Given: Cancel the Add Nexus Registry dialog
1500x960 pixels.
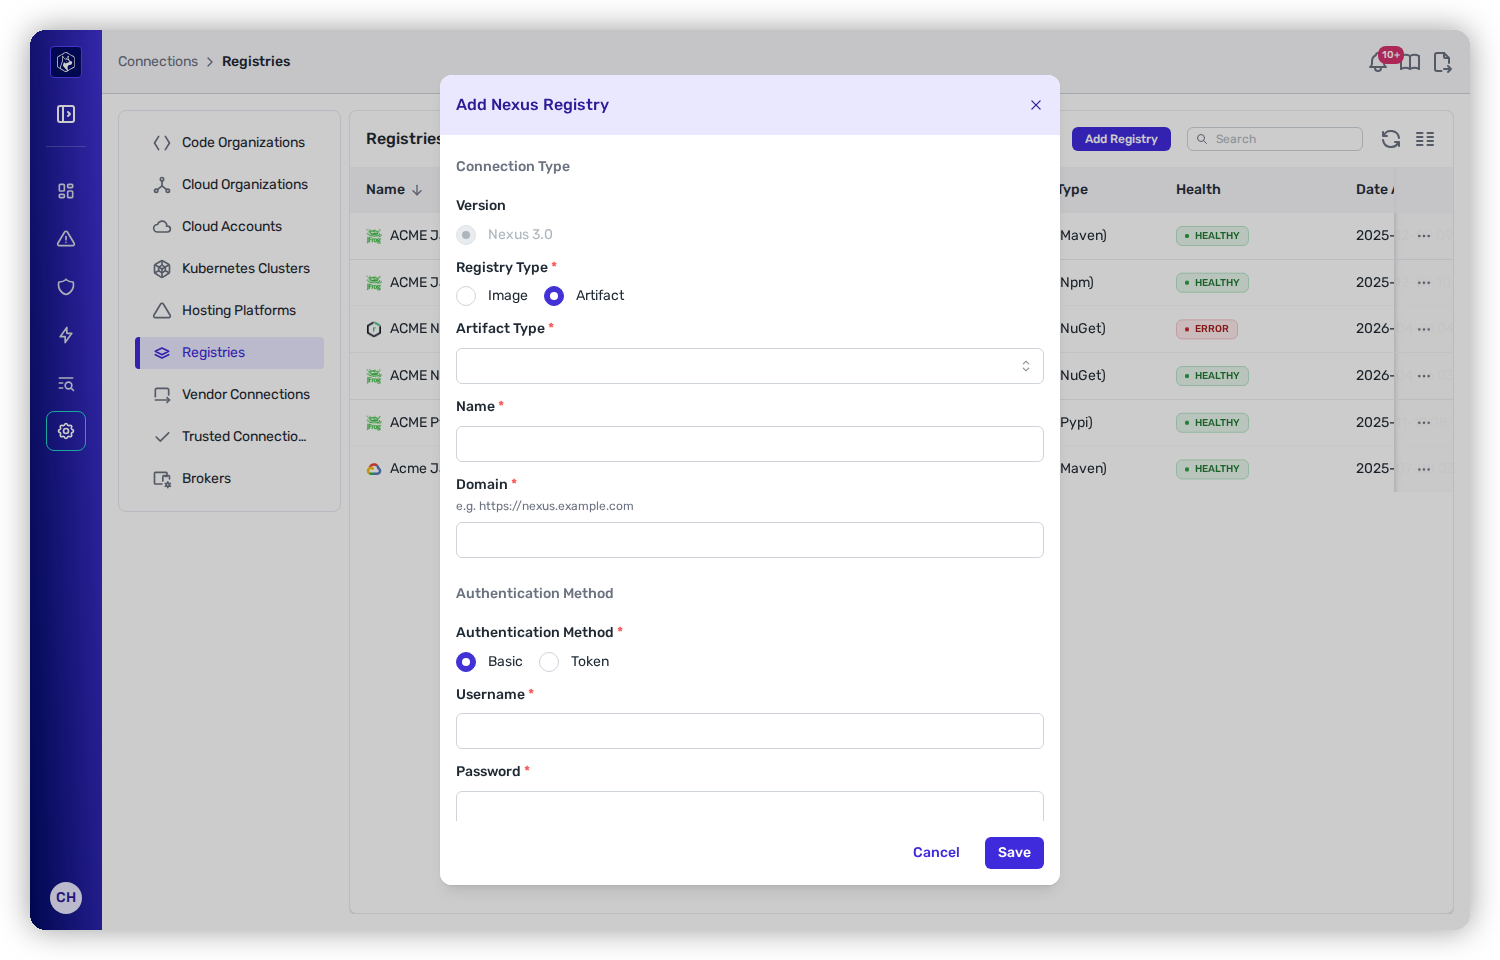Looking at the screenshot, I should point(936,853).
